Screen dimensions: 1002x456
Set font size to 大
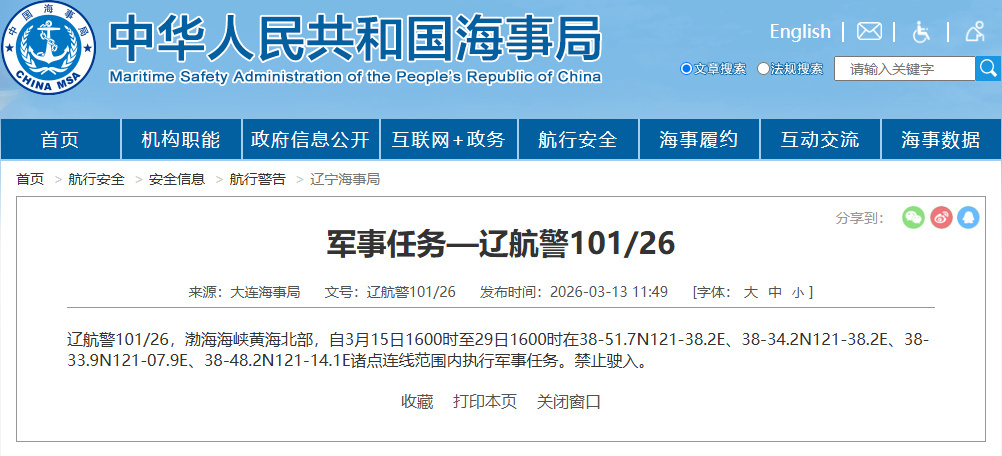point(751,293)
